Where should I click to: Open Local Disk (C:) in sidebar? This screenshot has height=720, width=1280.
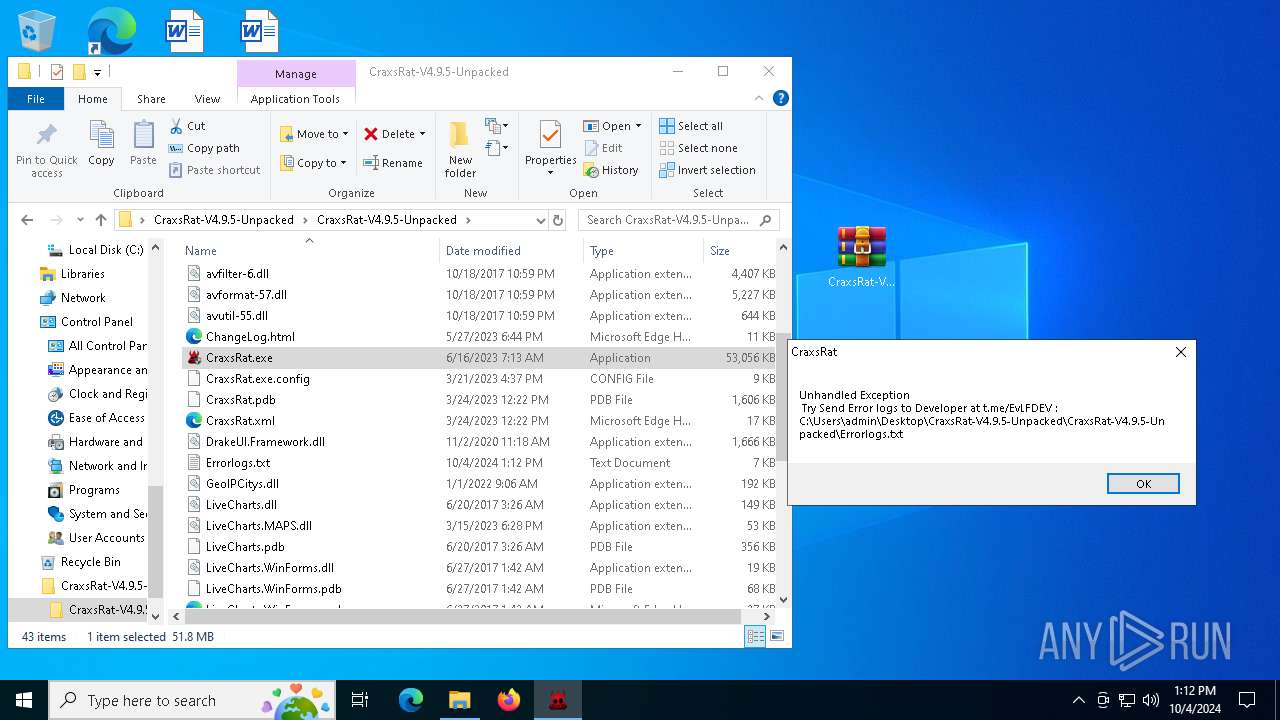coord(95,250)
